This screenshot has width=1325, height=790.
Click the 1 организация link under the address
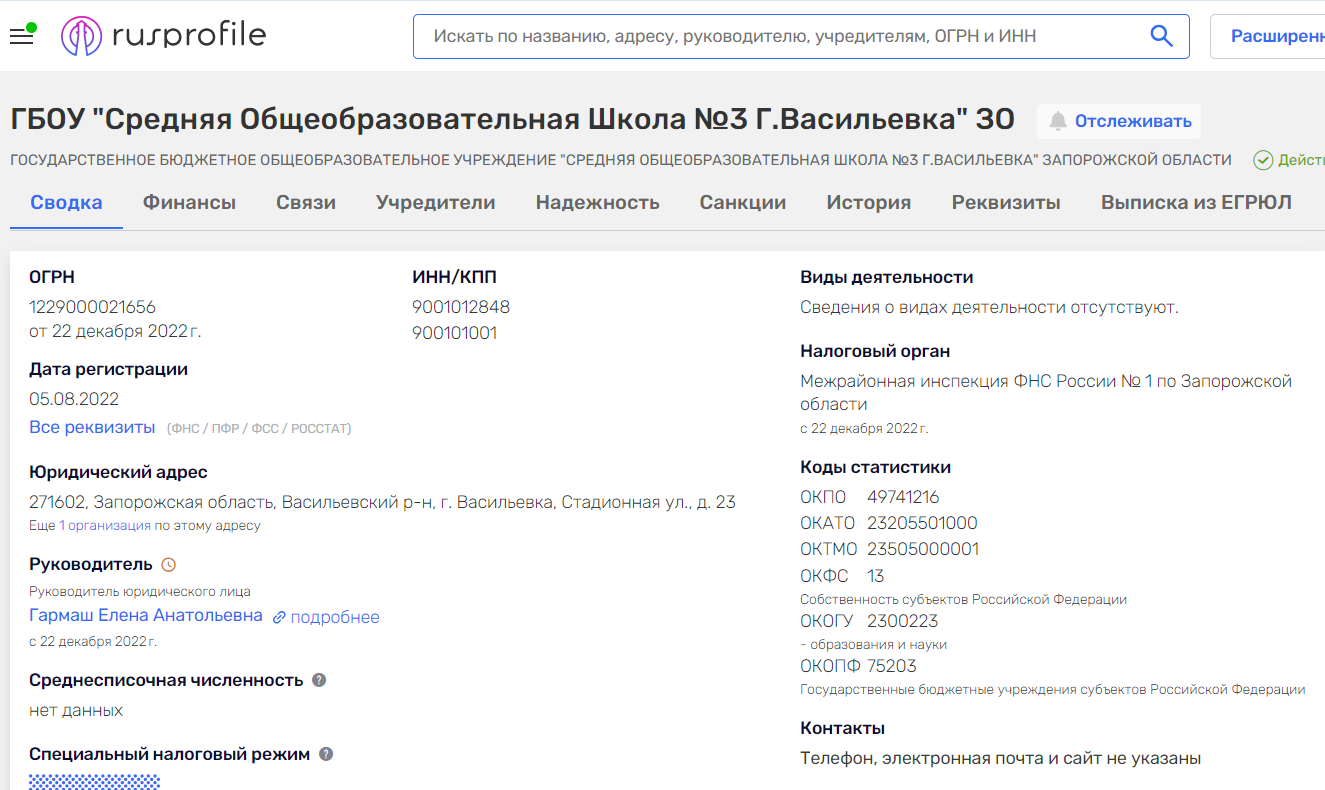coord(105,526)
